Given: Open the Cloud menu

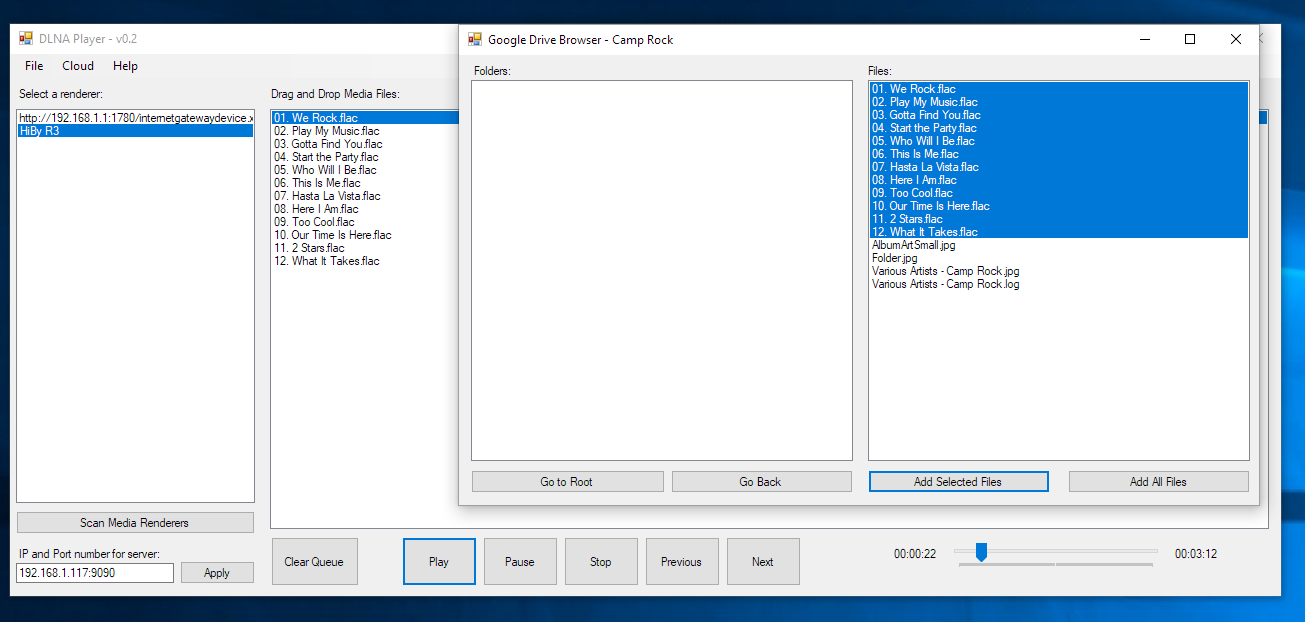Looking at the screenshot, I should [78, 66].
